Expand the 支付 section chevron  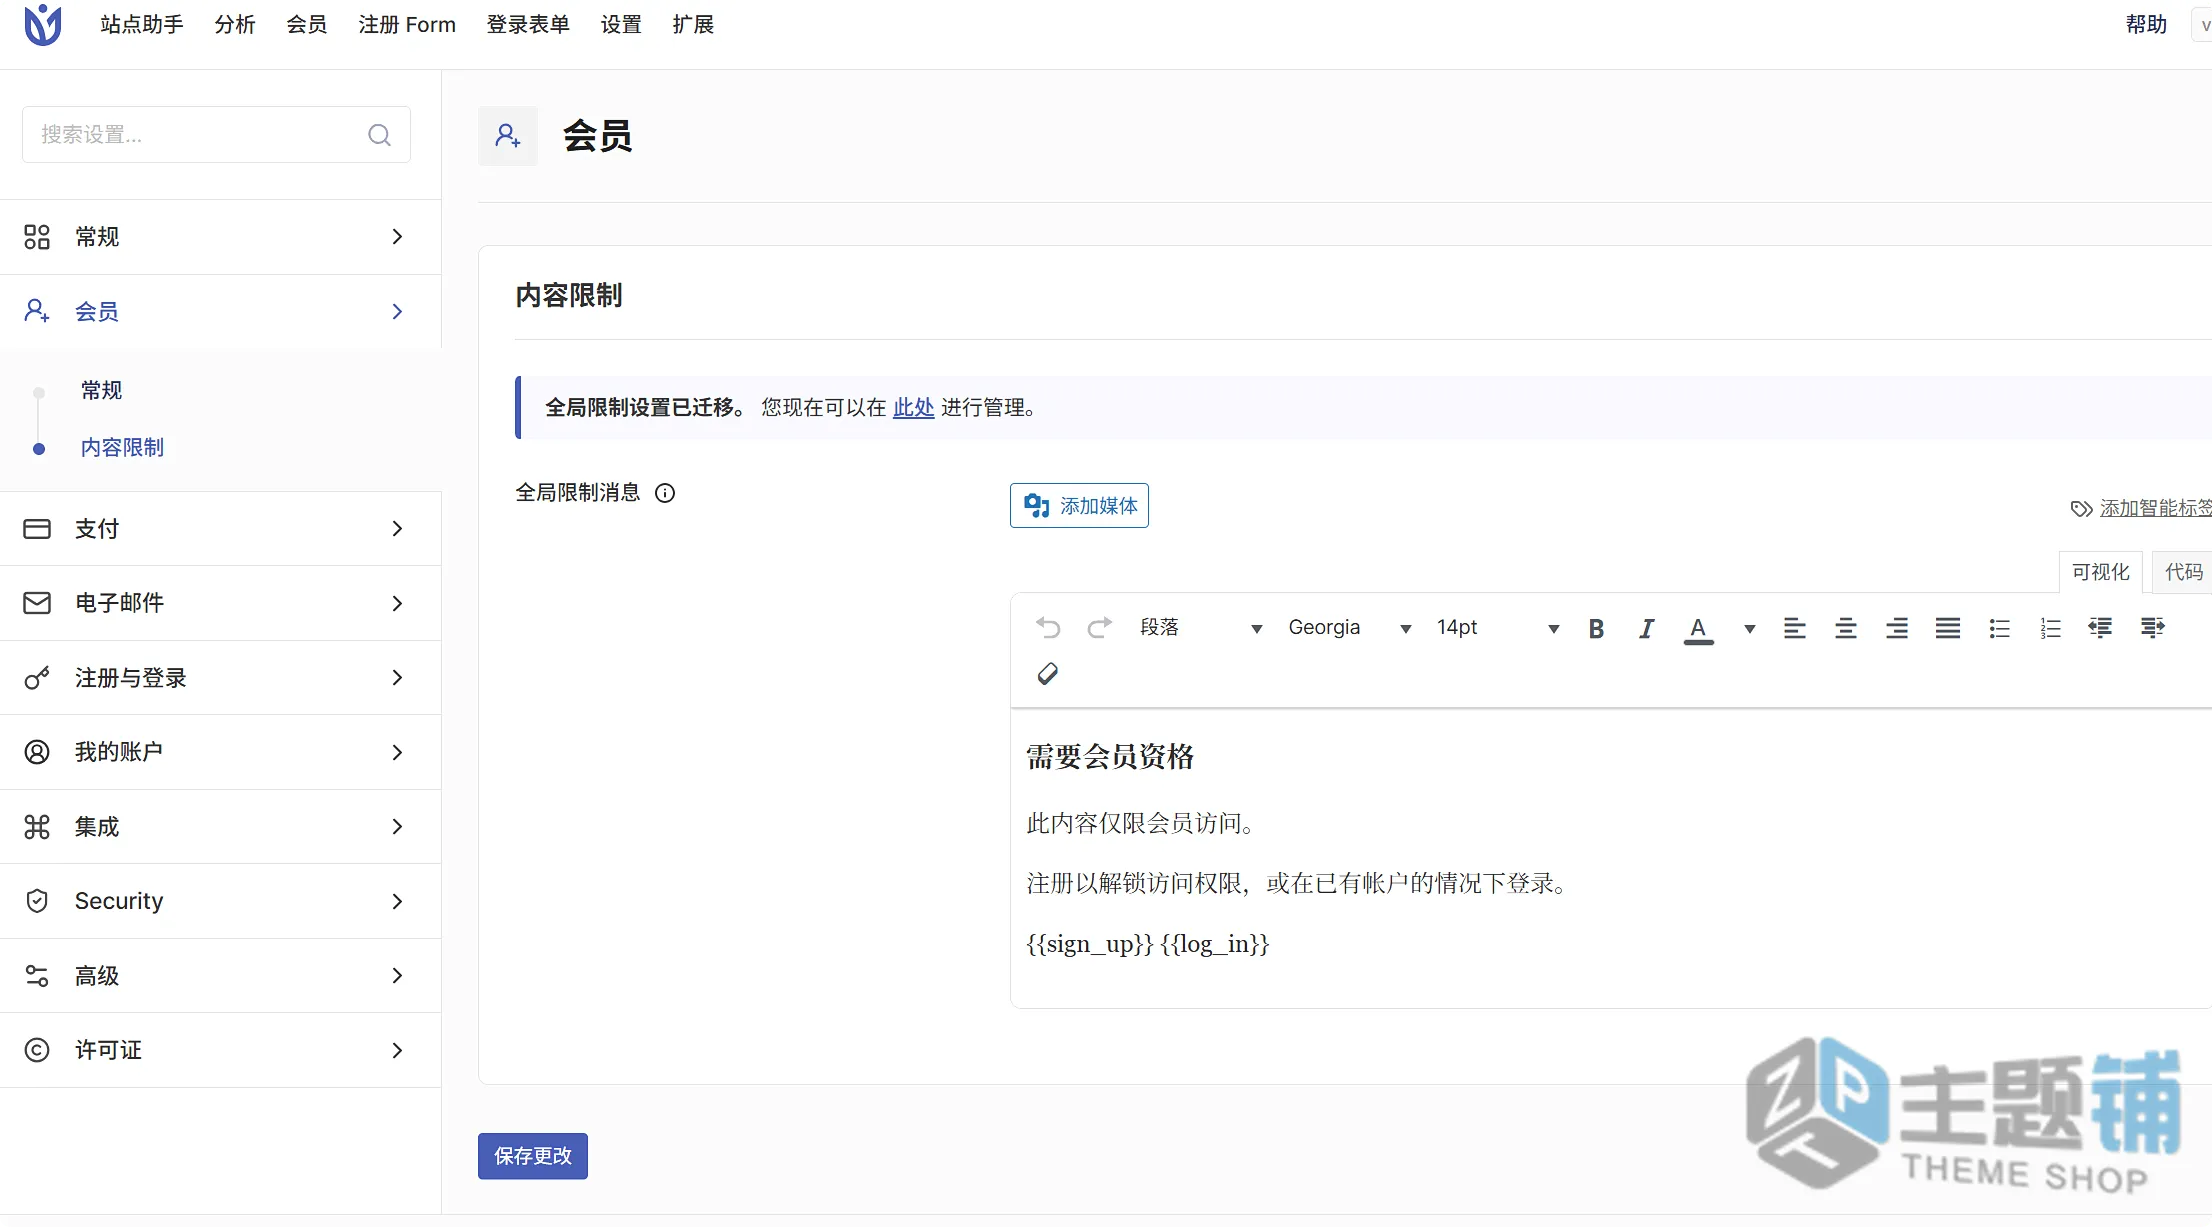397,529
